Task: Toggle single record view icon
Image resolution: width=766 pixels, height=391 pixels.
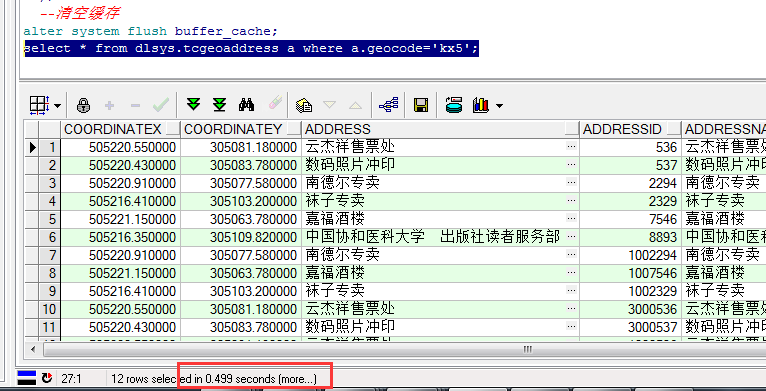Action: 389,104
